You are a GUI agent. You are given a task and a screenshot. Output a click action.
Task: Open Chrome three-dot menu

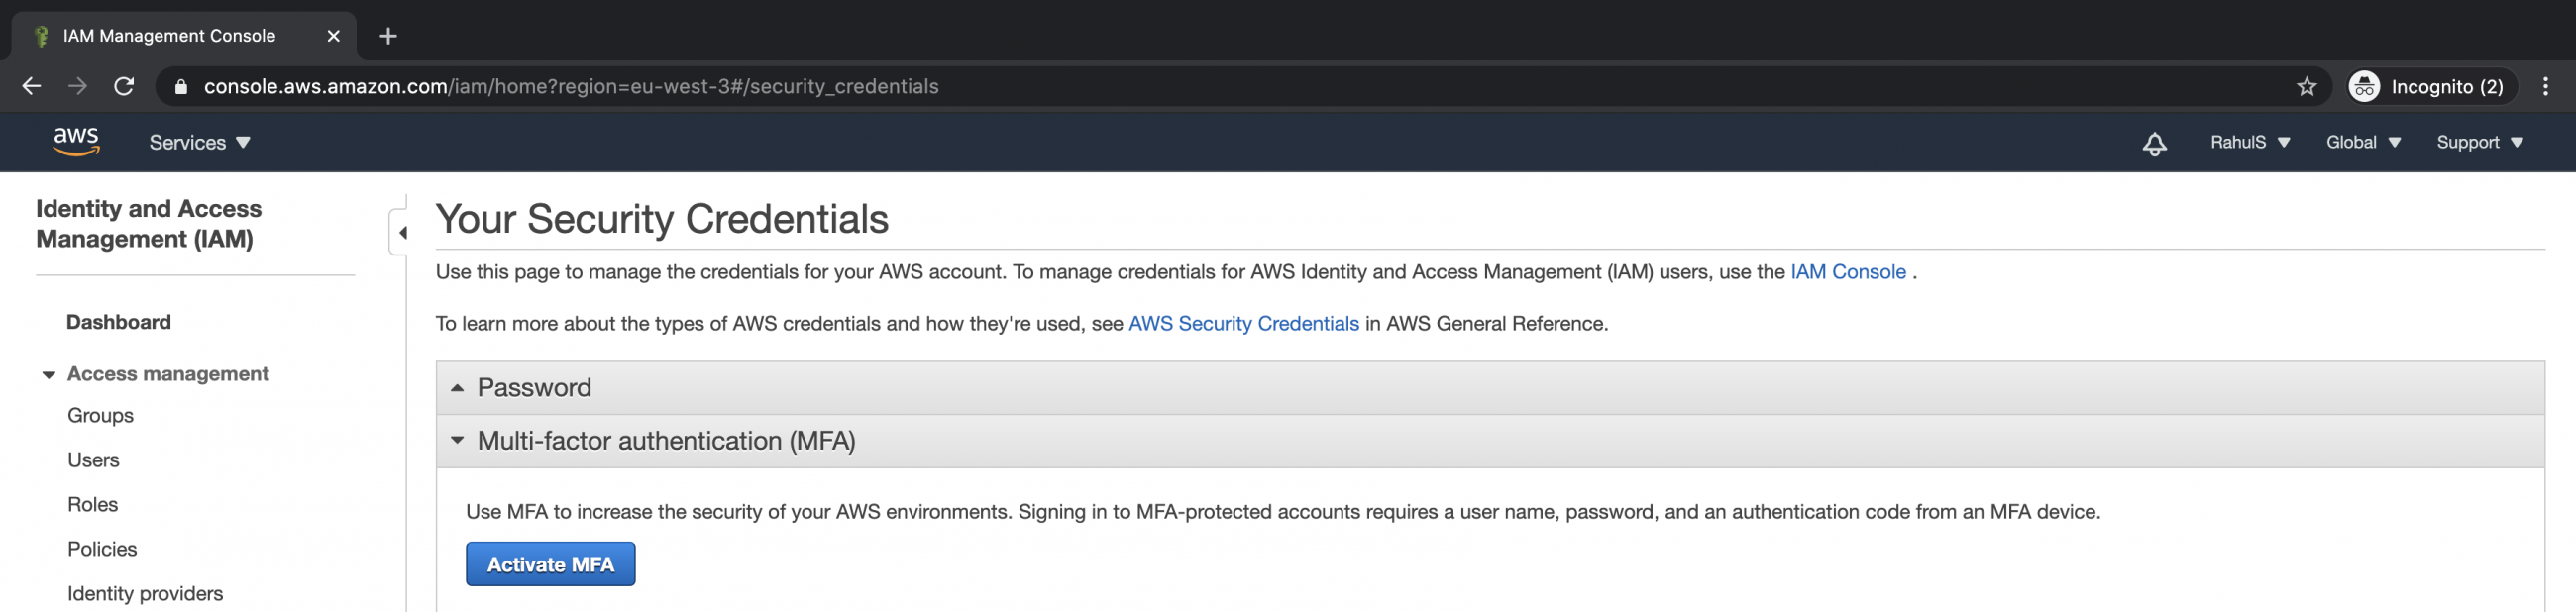(x=2545, y=87)
